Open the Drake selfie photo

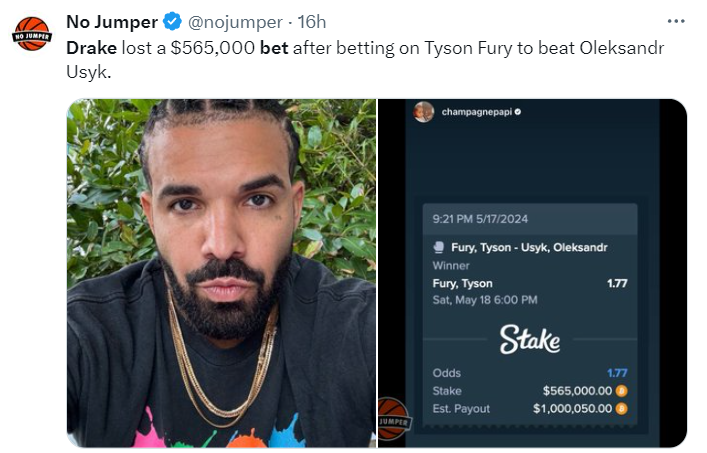click(x=221, y=272)
